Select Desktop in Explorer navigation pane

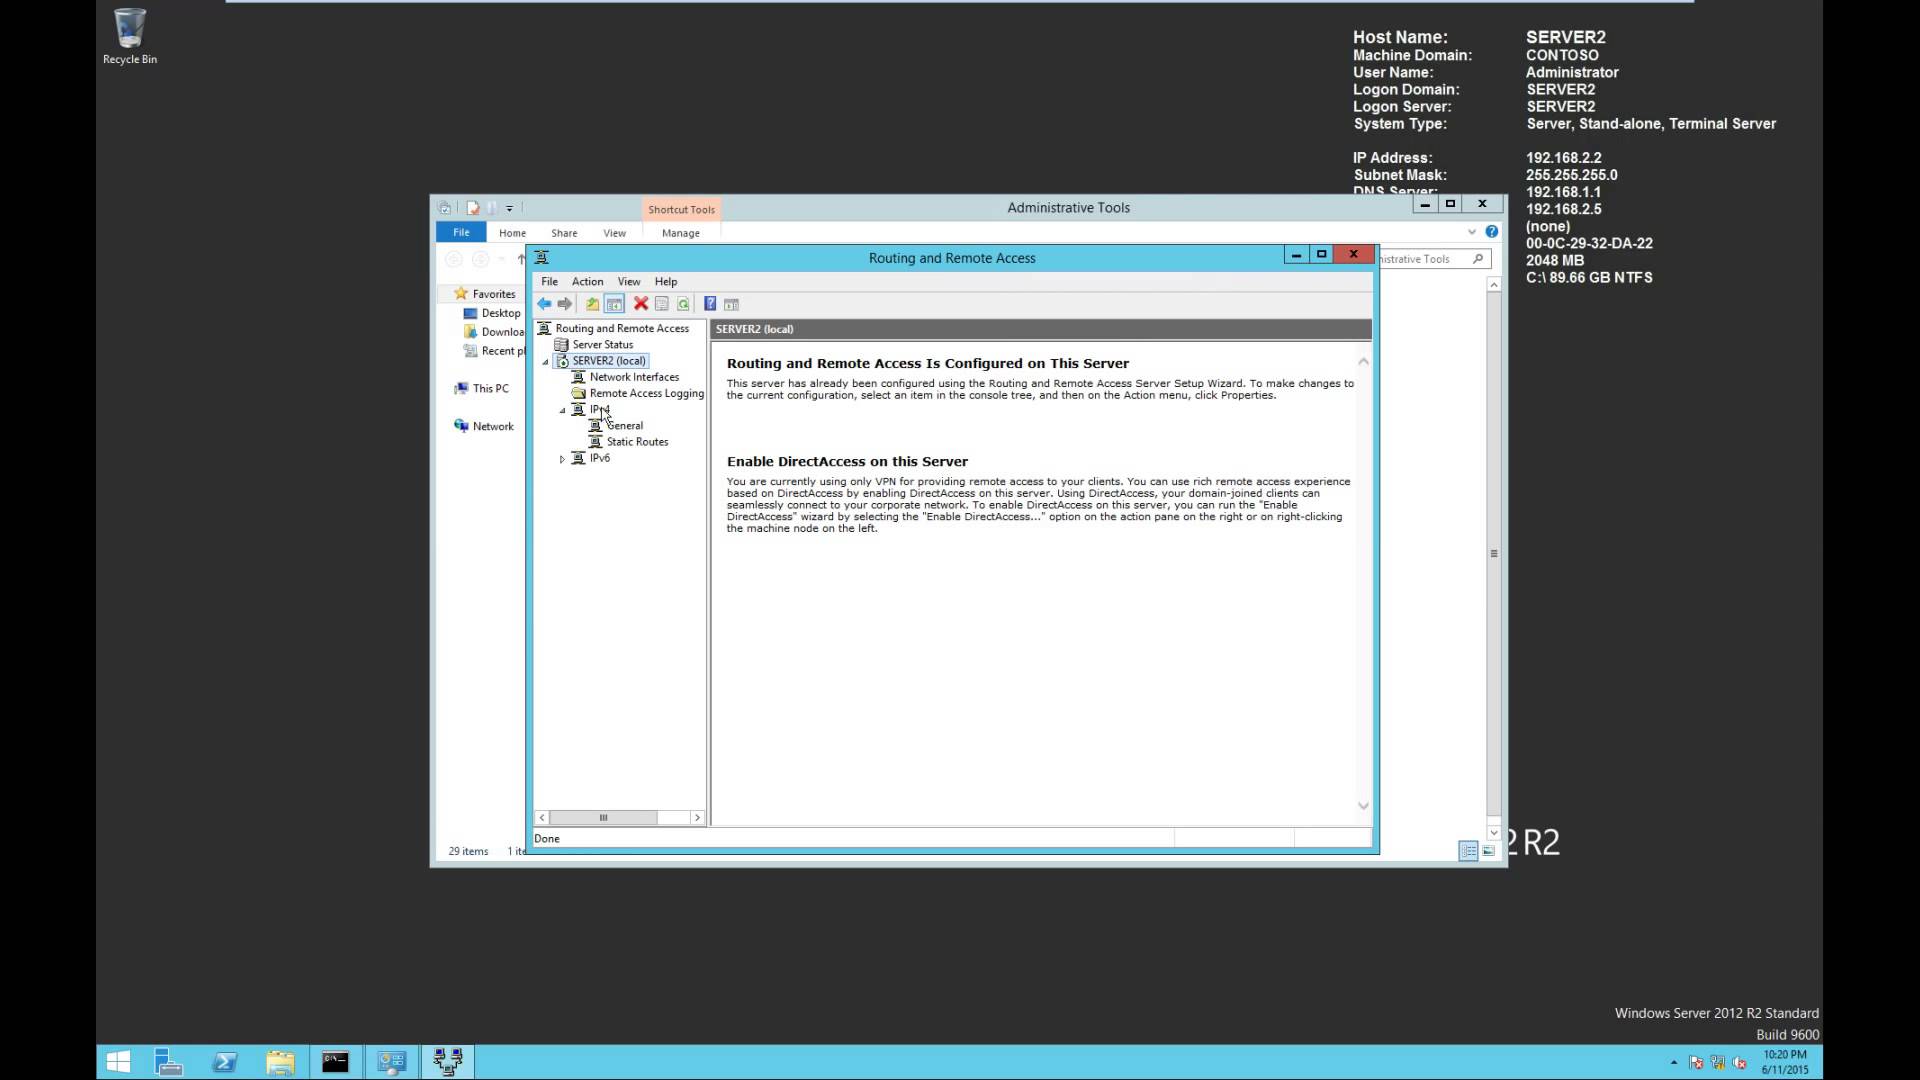[500, 313]
